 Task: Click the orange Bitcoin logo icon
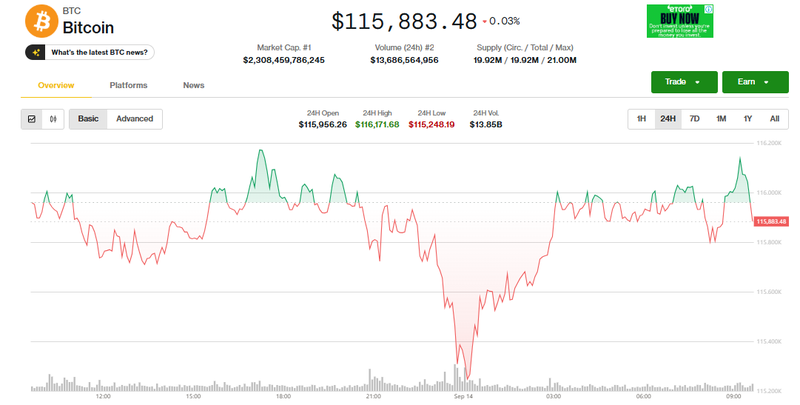(x=42, y=20)
